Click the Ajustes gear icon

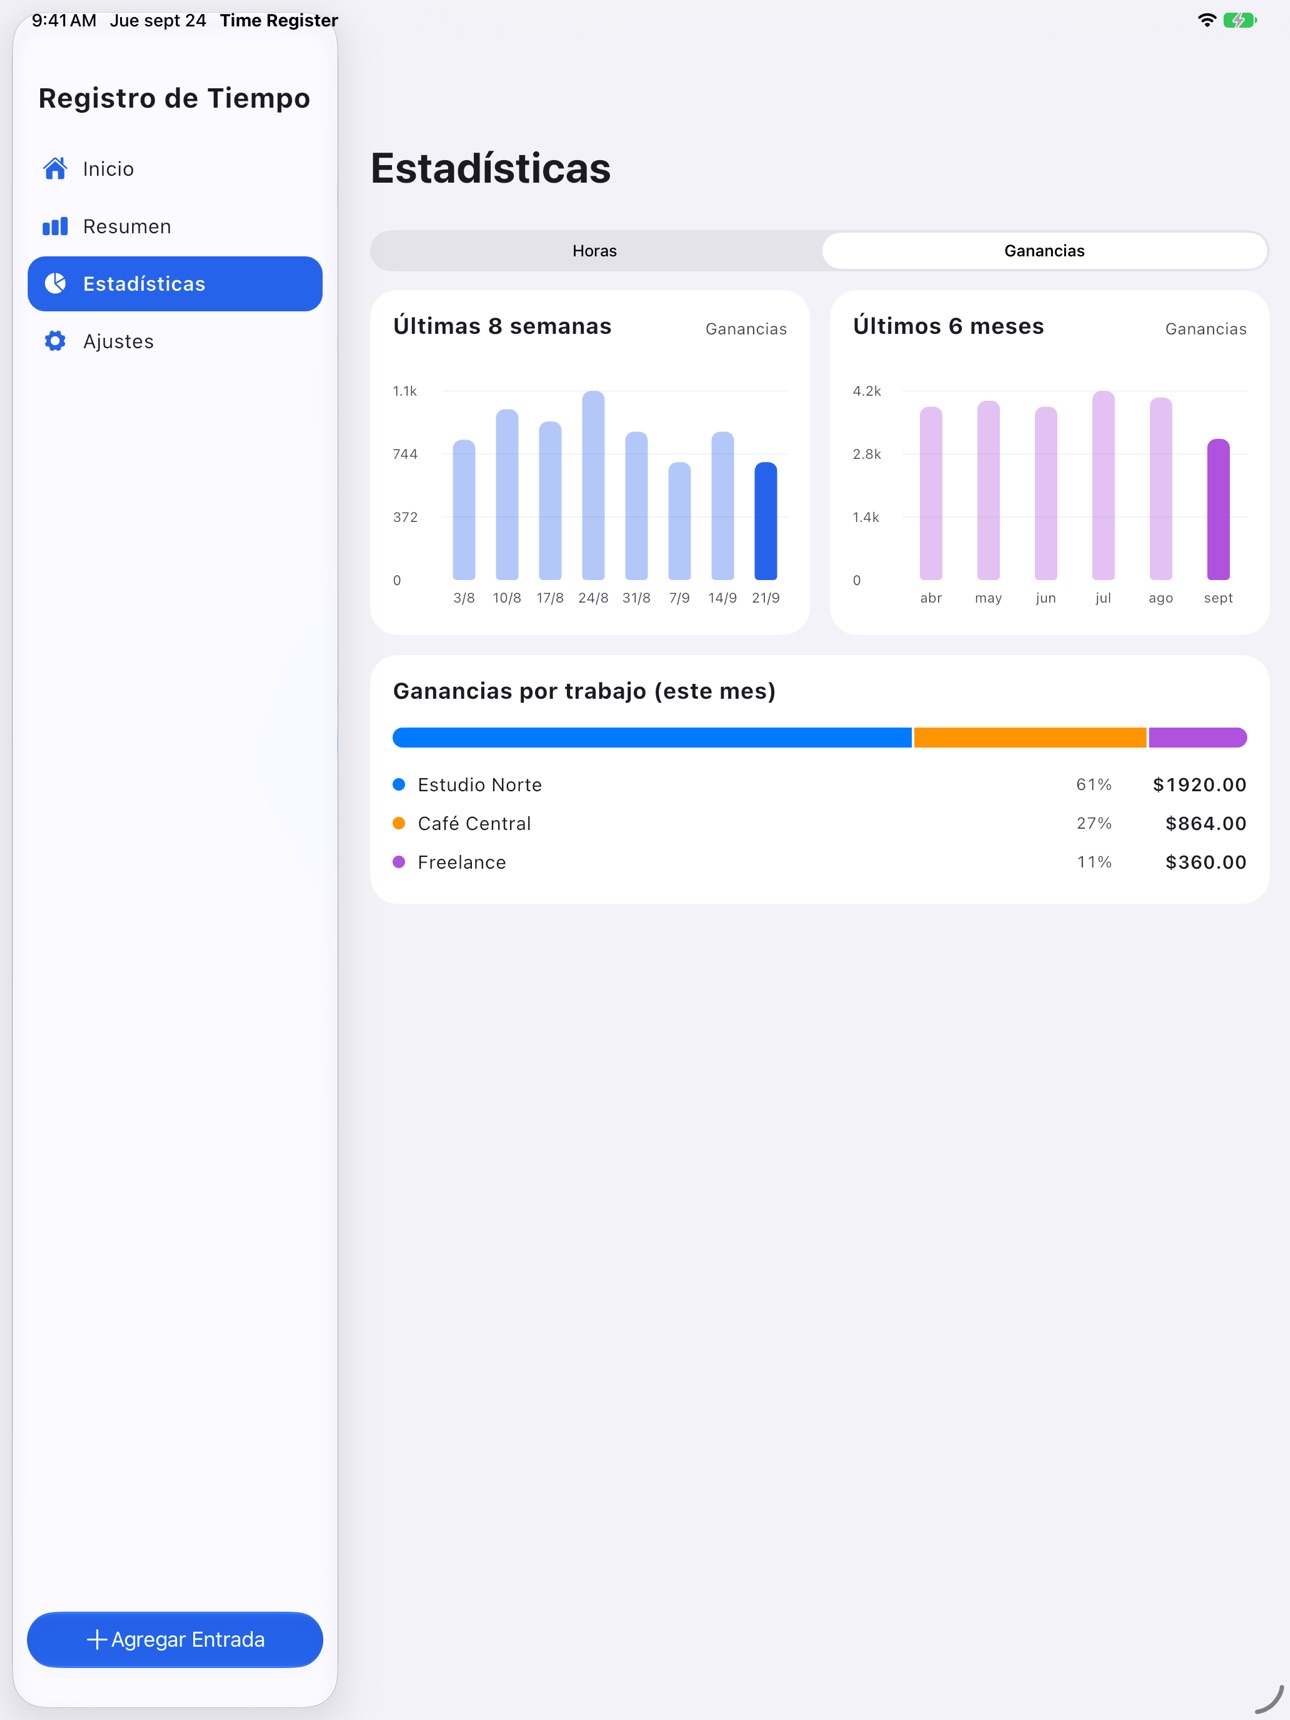(55, 341)
